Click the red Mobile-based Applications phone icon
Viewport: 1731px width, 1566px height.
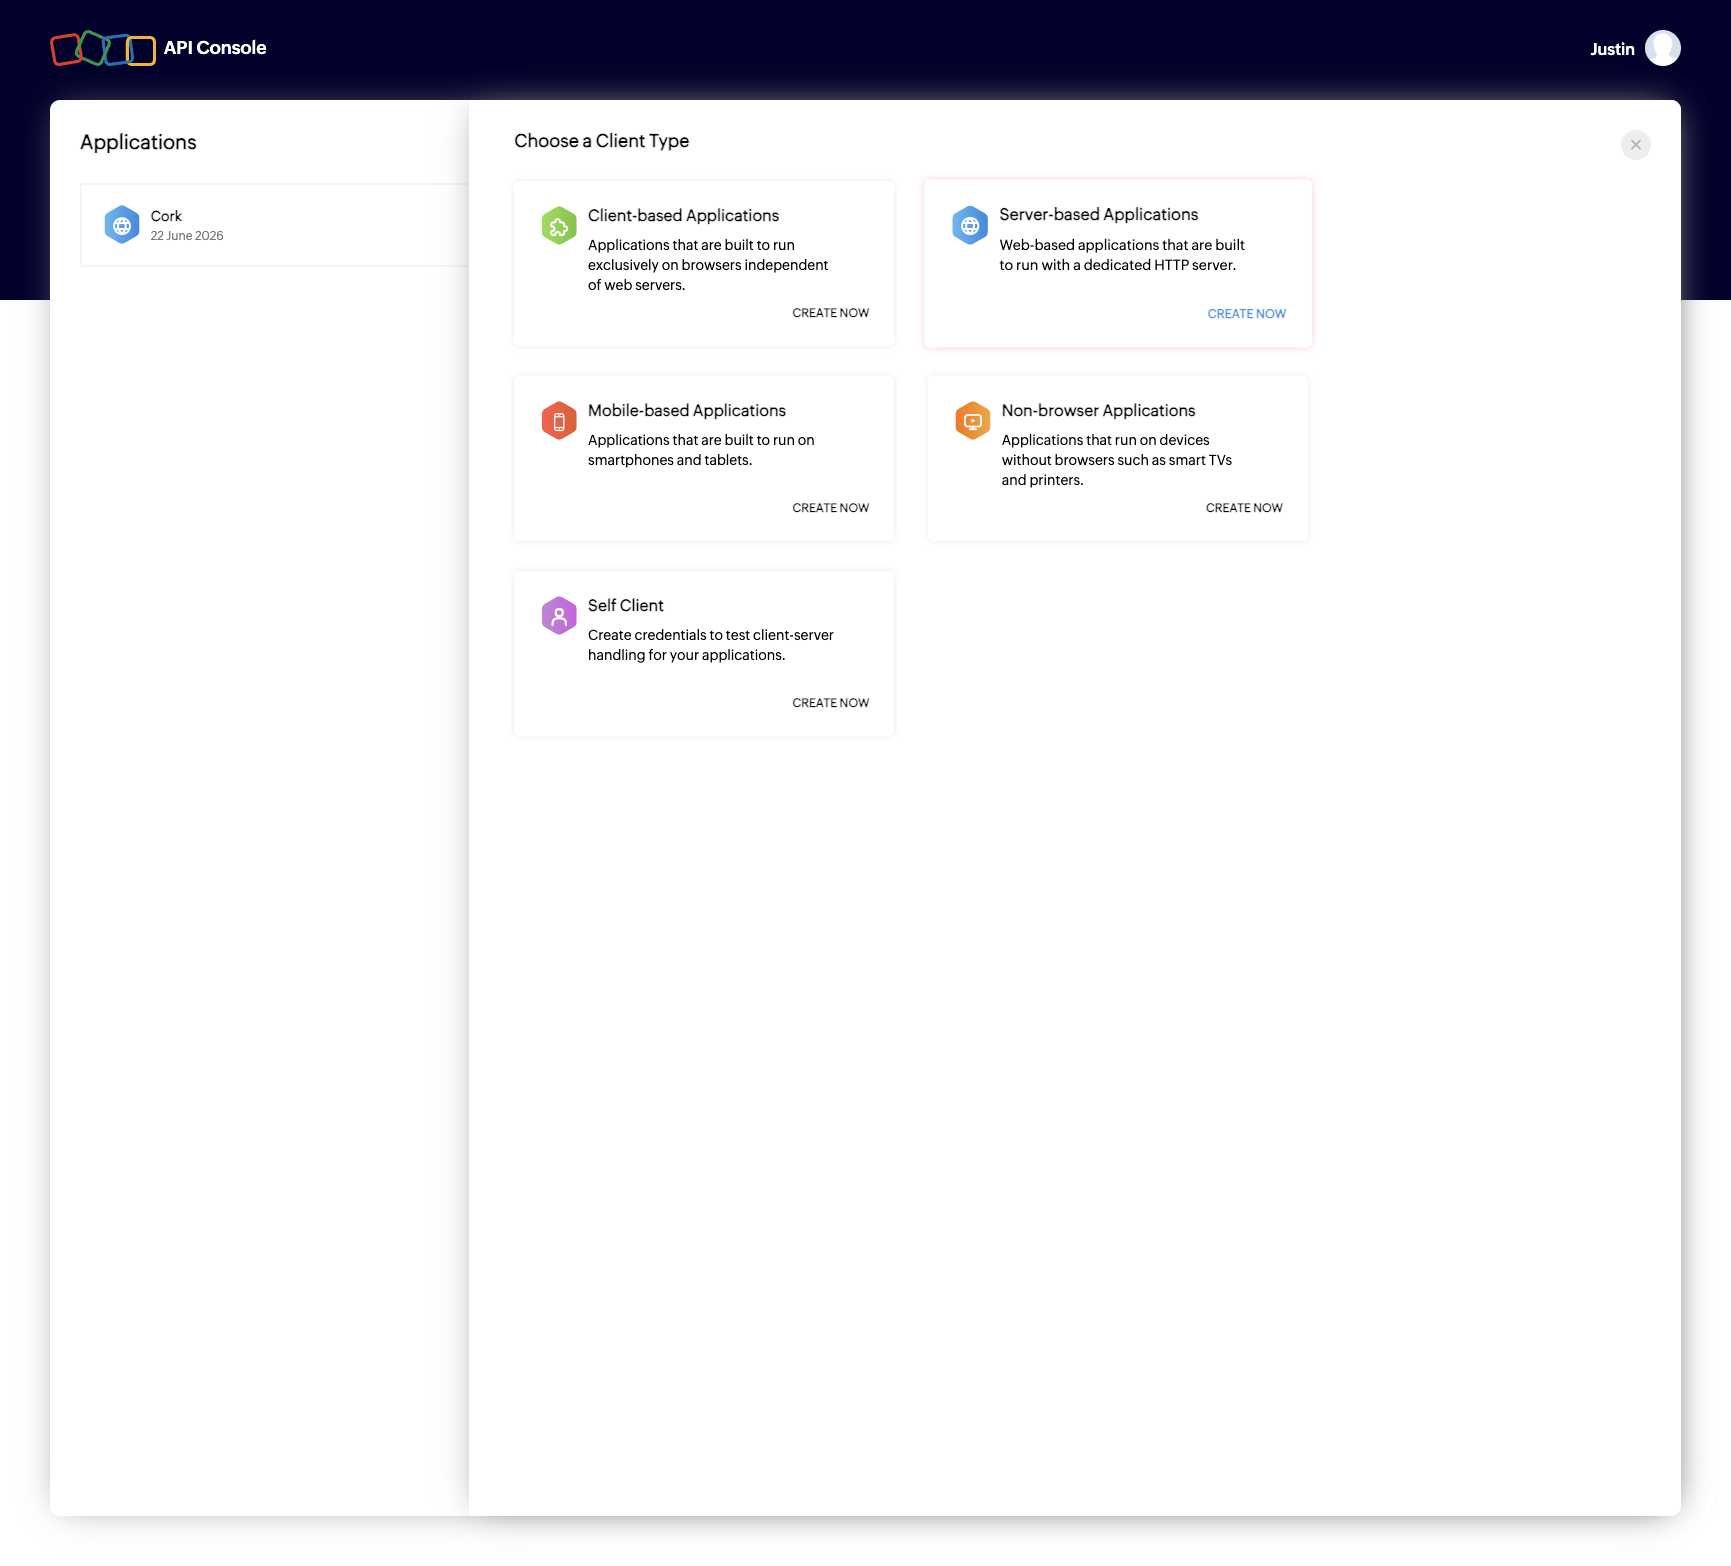(x=559, y=421)
